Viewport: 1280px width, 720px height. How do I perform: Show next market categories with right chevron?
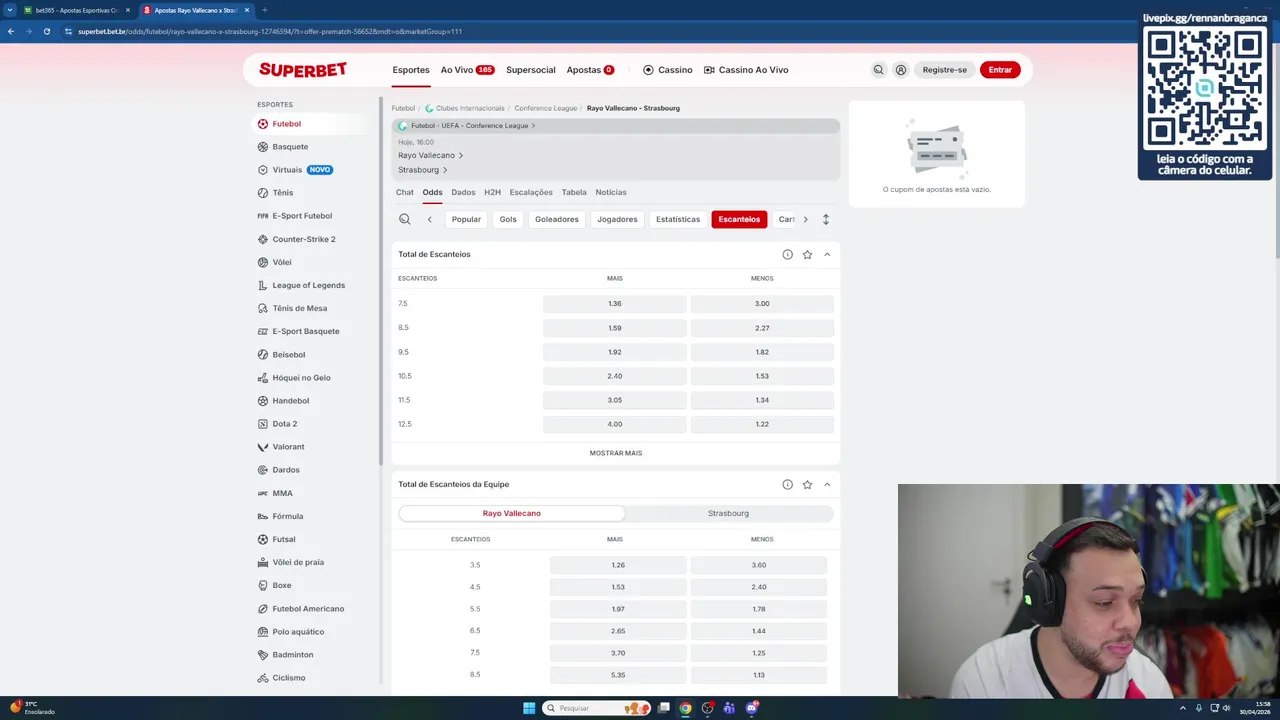point(805,219)
